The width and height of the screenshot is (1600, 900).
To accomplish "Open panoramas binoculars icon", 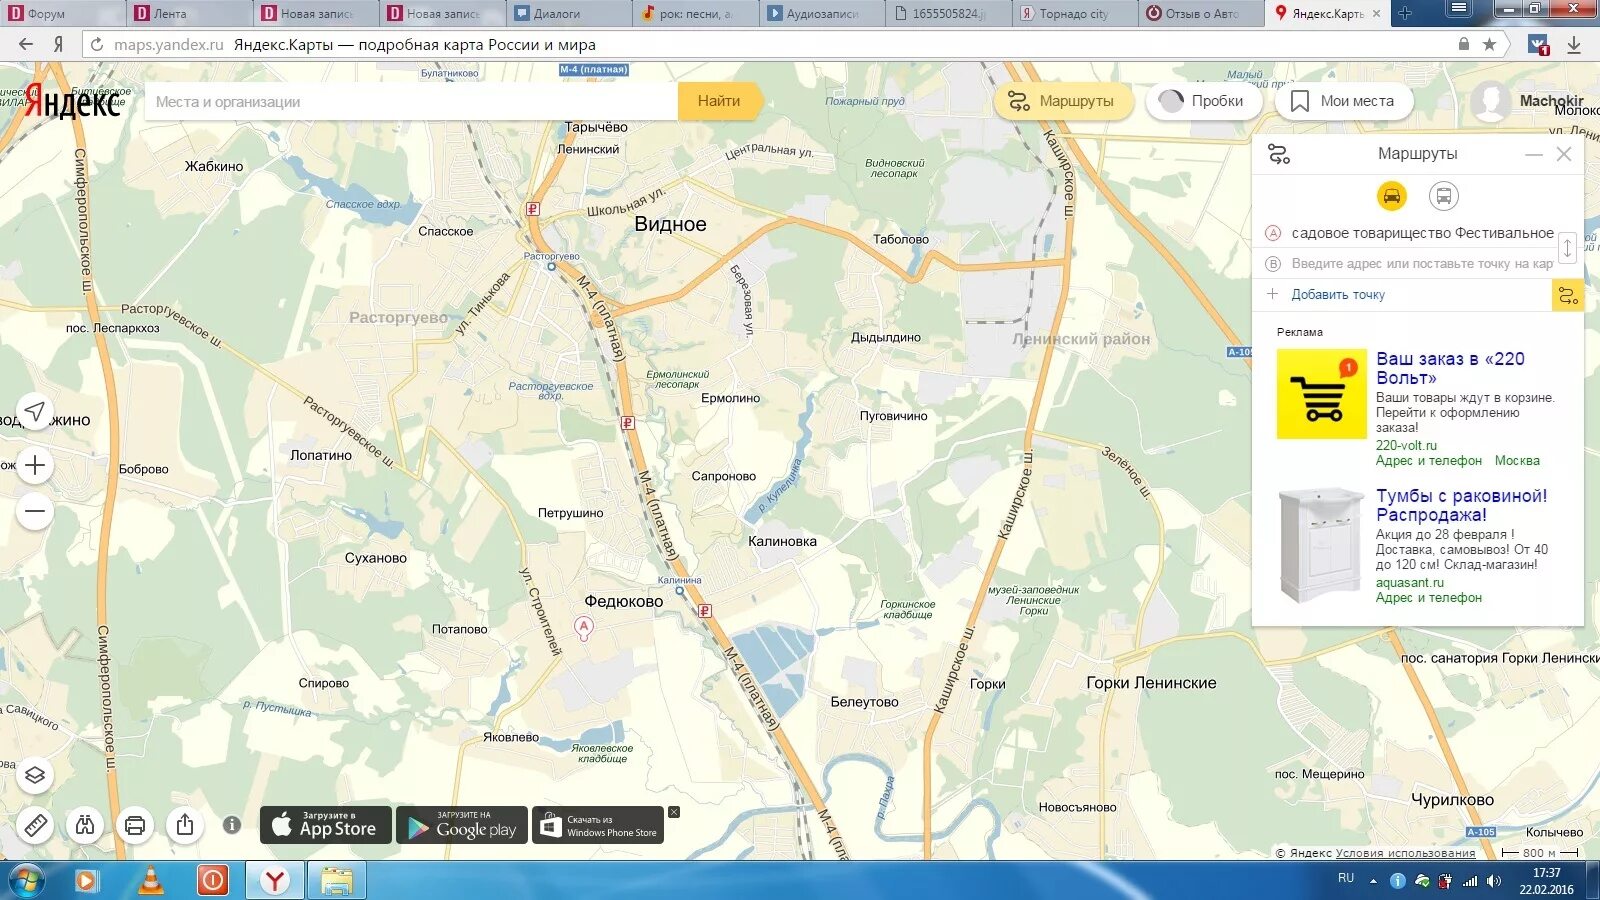I will [85, 825].
